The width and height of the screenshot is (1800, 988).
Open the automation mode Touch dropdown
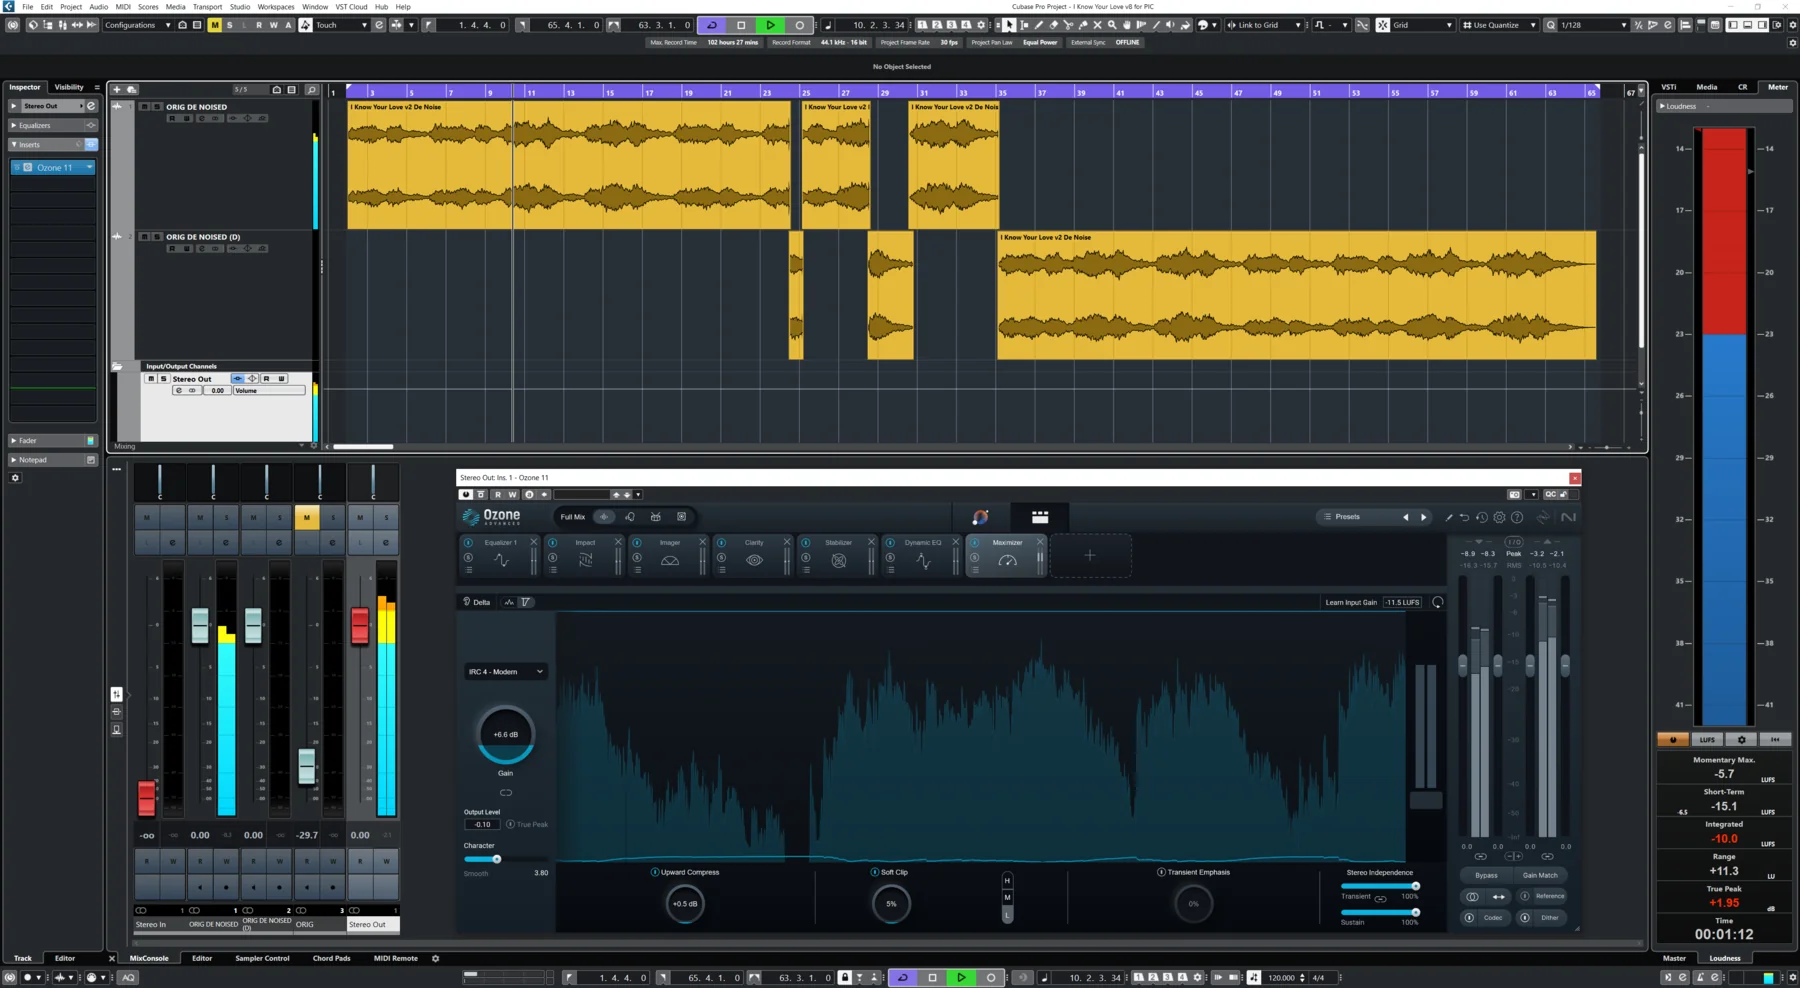coord(340,25)
